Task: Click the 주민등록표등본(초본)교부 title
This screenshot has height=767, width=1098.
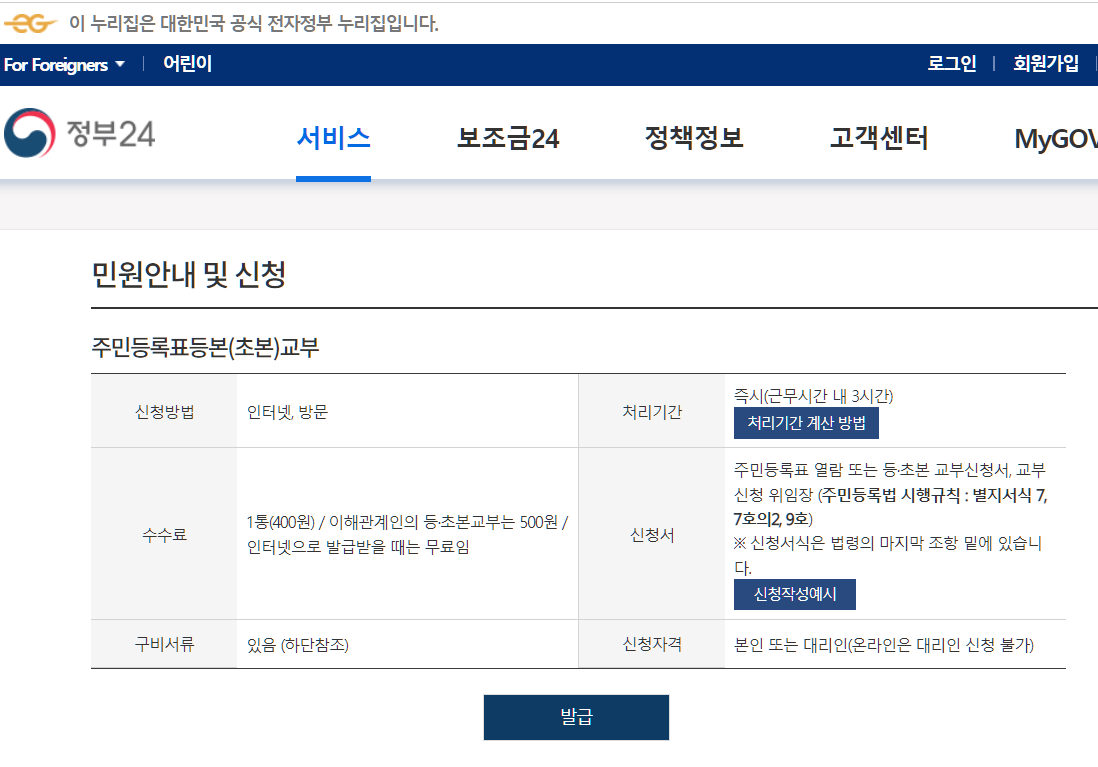Action: [206, 347]
